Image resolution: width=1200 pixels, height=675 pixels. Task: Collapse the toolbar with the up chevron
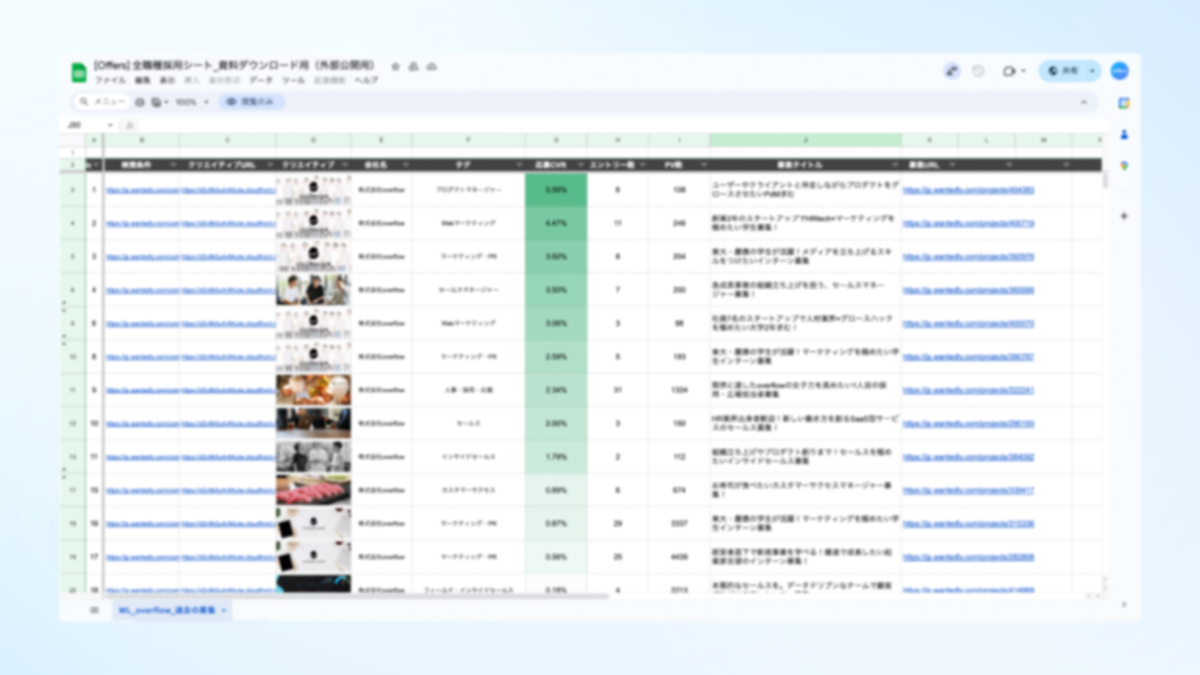tap(1084, 102)
